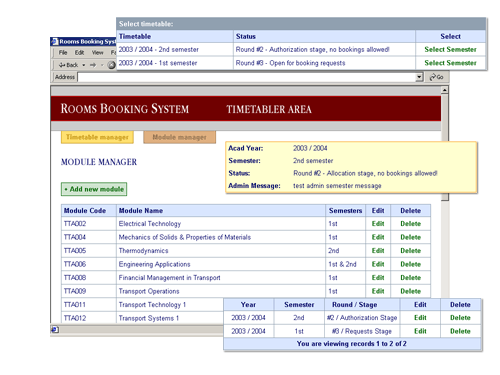Click the page scrollbar up arrow

pos(444,90)
